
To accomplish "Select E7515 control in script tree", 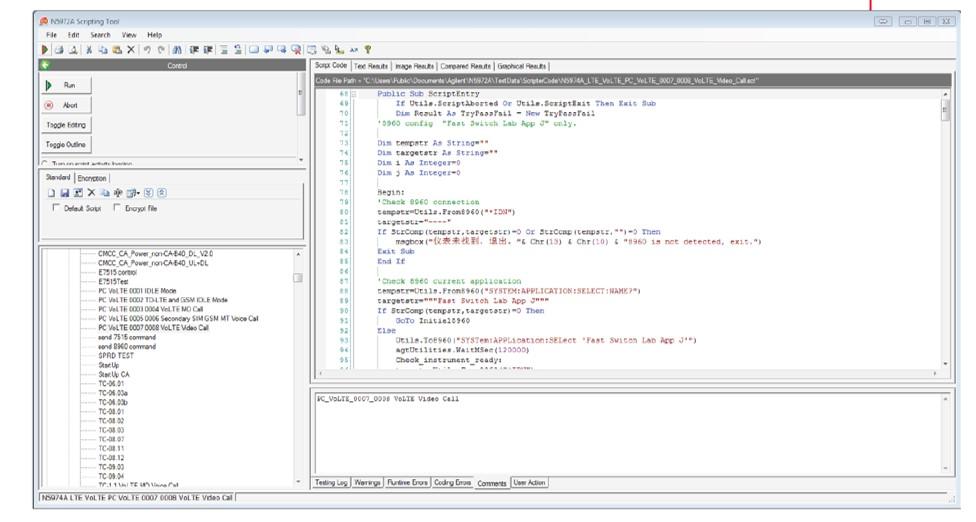I will (118, 273).
